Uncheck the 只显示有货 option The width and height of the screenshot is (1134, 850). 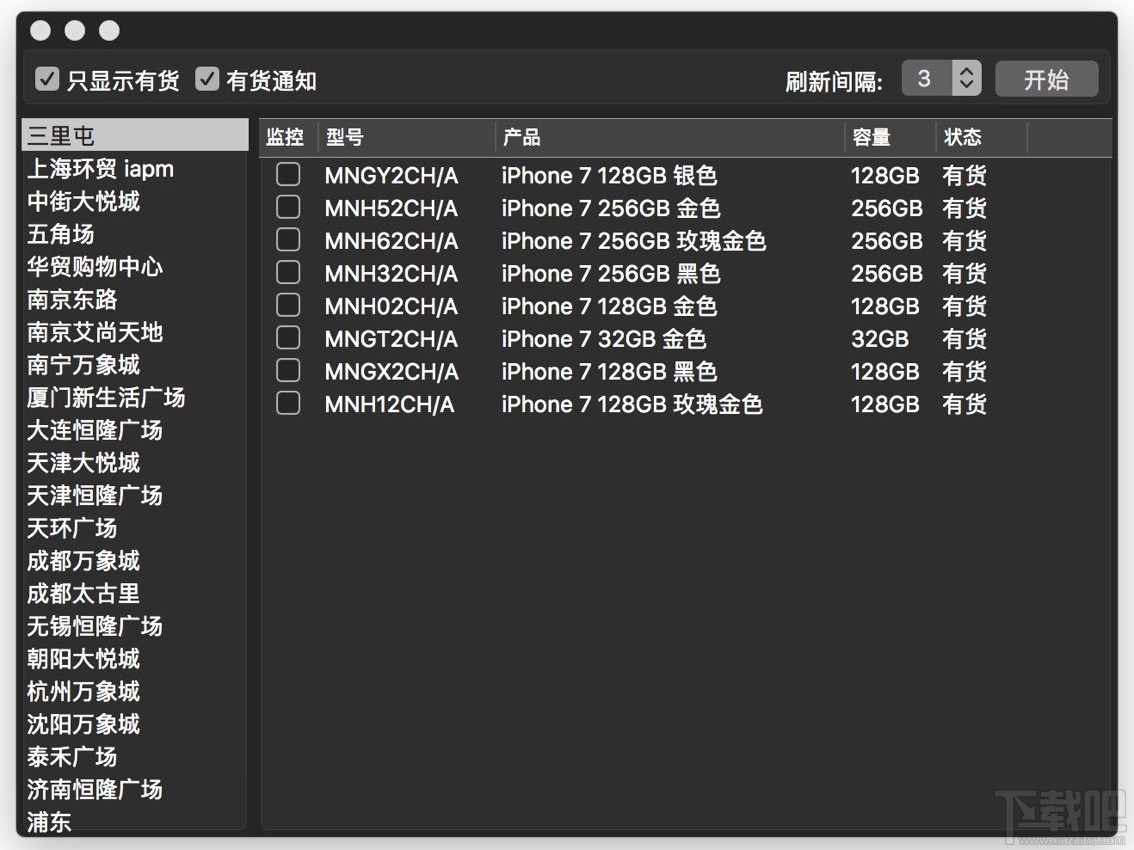tap(46, 78)
